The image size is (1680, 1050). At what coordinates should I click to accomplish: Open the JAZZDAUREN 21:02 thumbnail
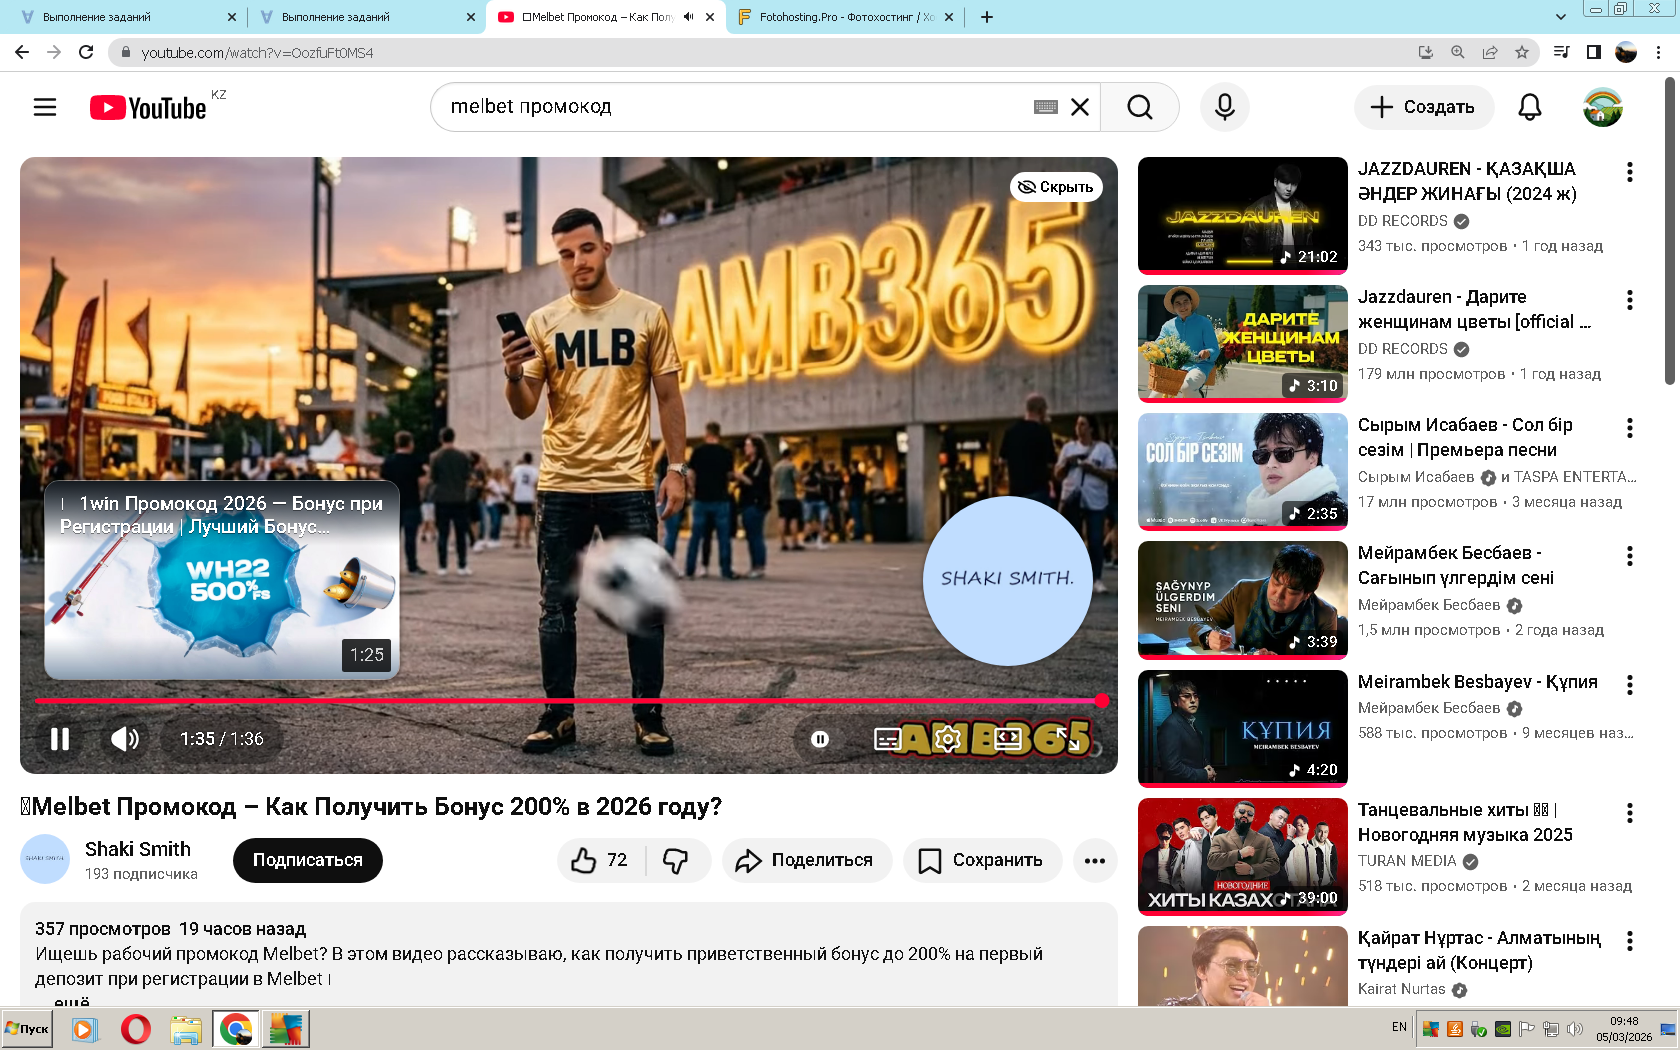tap(1243, 215)
